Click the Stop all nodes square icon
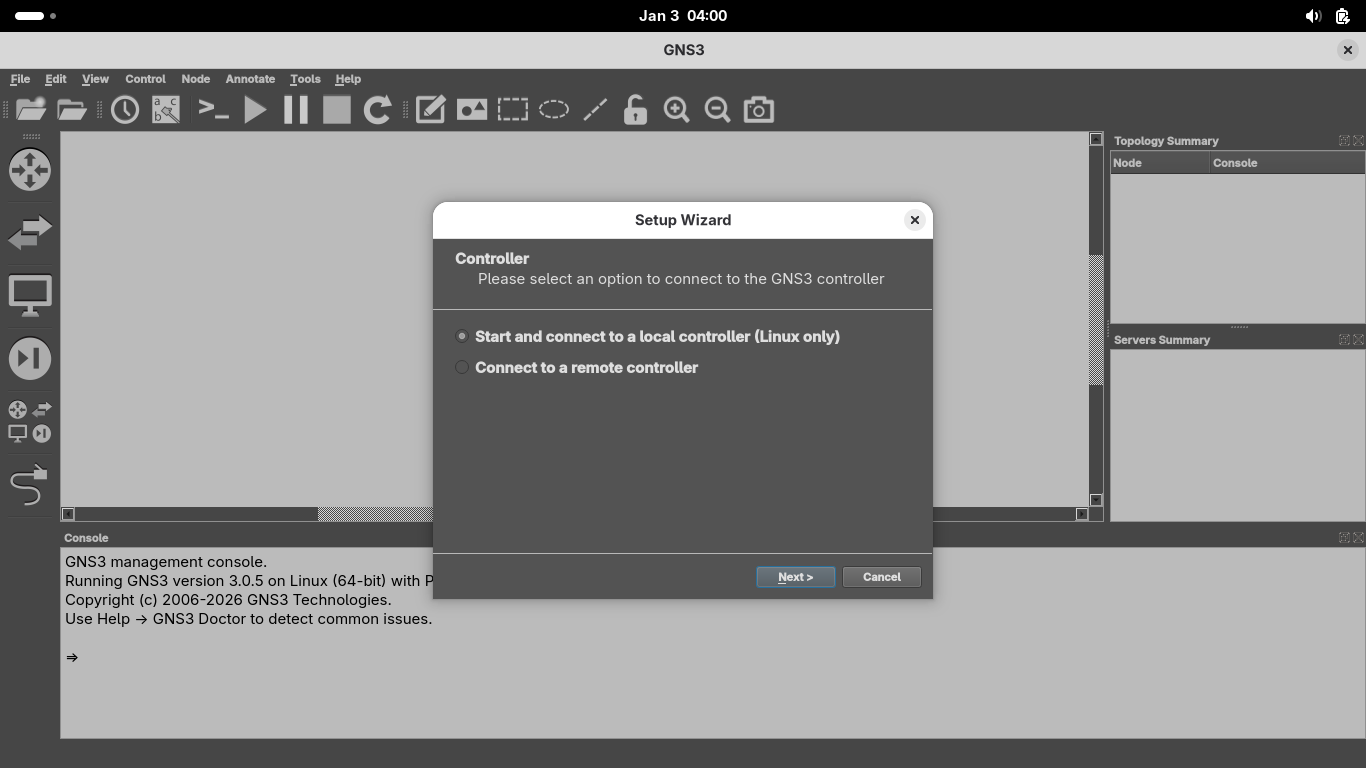This screenshot has height=768, width=1366. [x=337, y=110]
